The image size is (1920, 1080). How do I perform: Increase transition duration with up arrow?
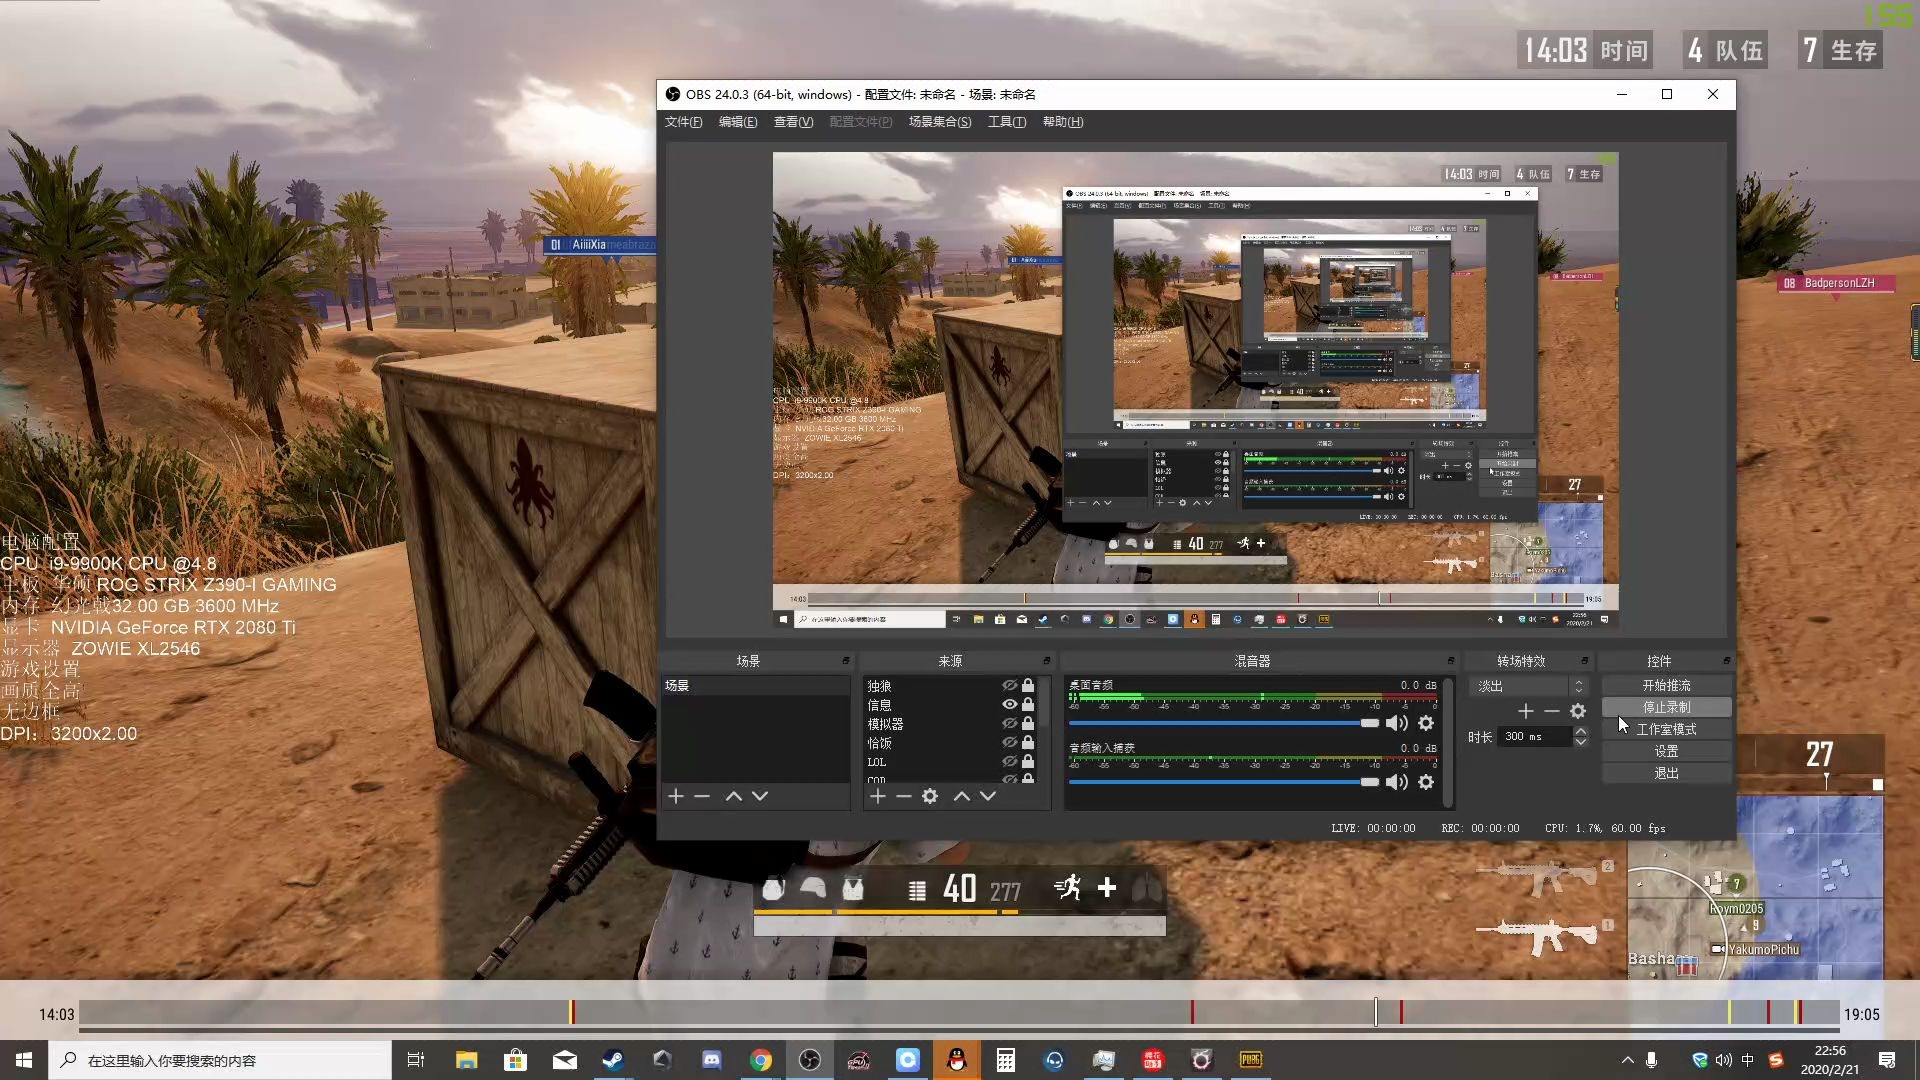(x=1581, y=731)
